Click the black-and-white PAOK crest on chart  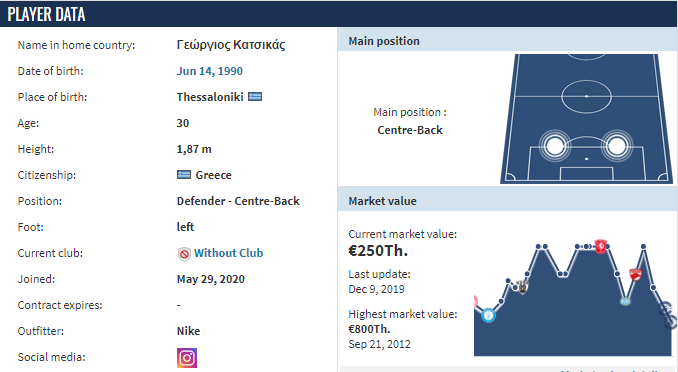click(523, 287)
